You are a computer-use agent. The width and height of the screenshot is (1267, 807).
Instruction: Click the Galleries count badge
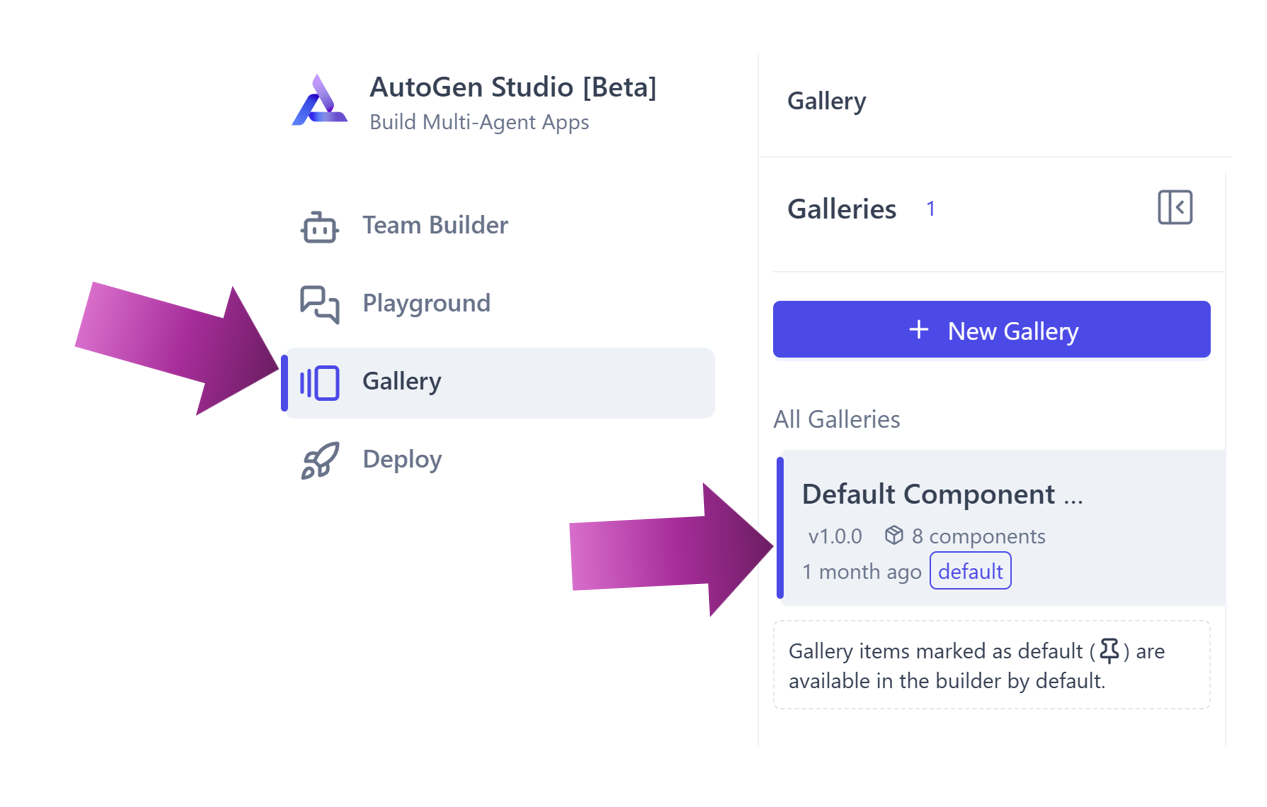pyautogui.click(x=930, y=208)
